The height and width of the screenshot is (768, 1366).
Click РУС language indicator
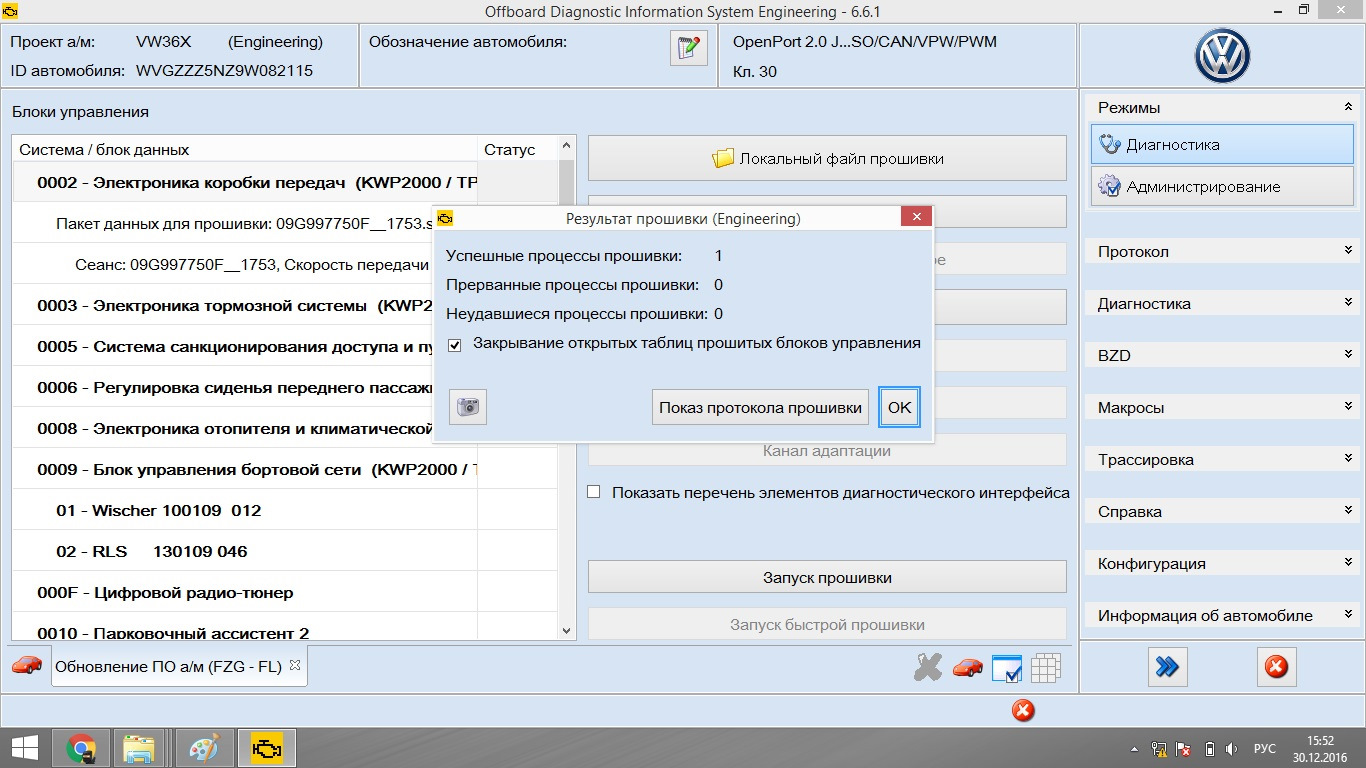point(1265,748)
